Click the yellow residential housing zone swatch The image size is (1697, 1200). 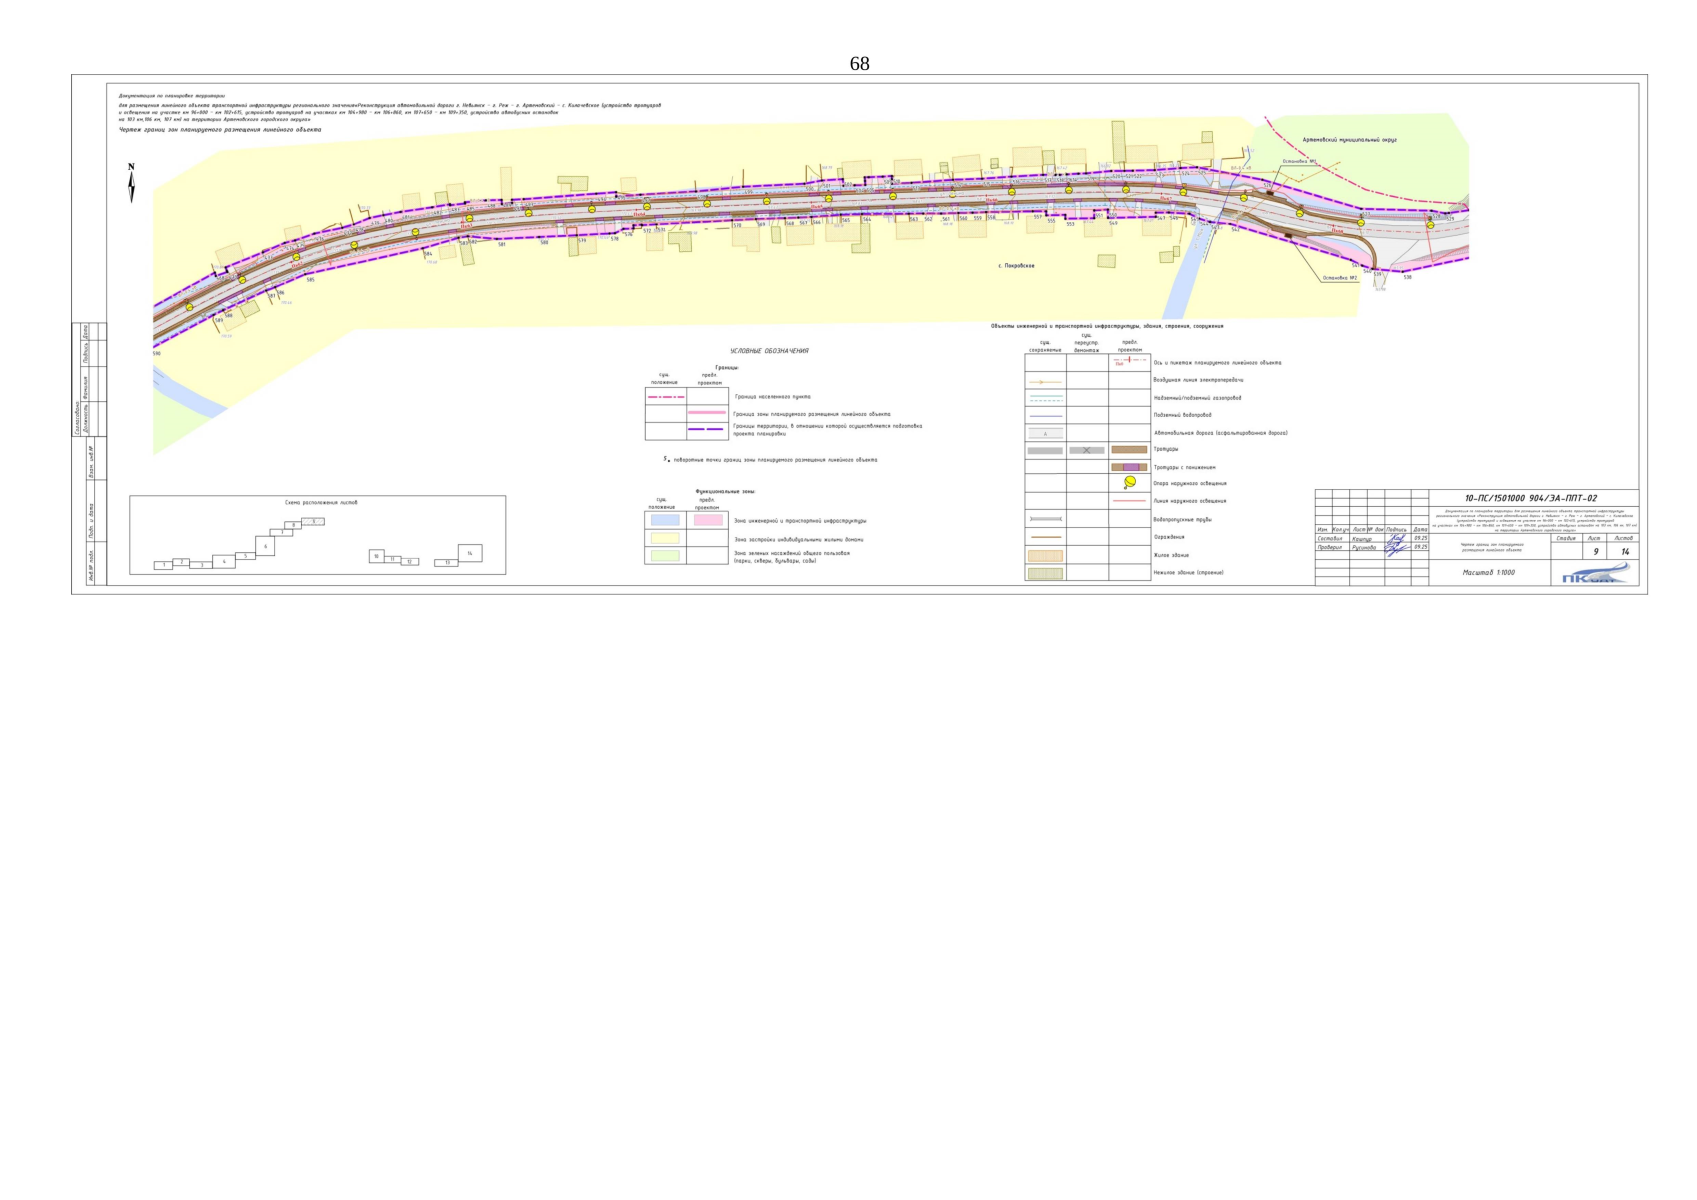pos(665,538)
